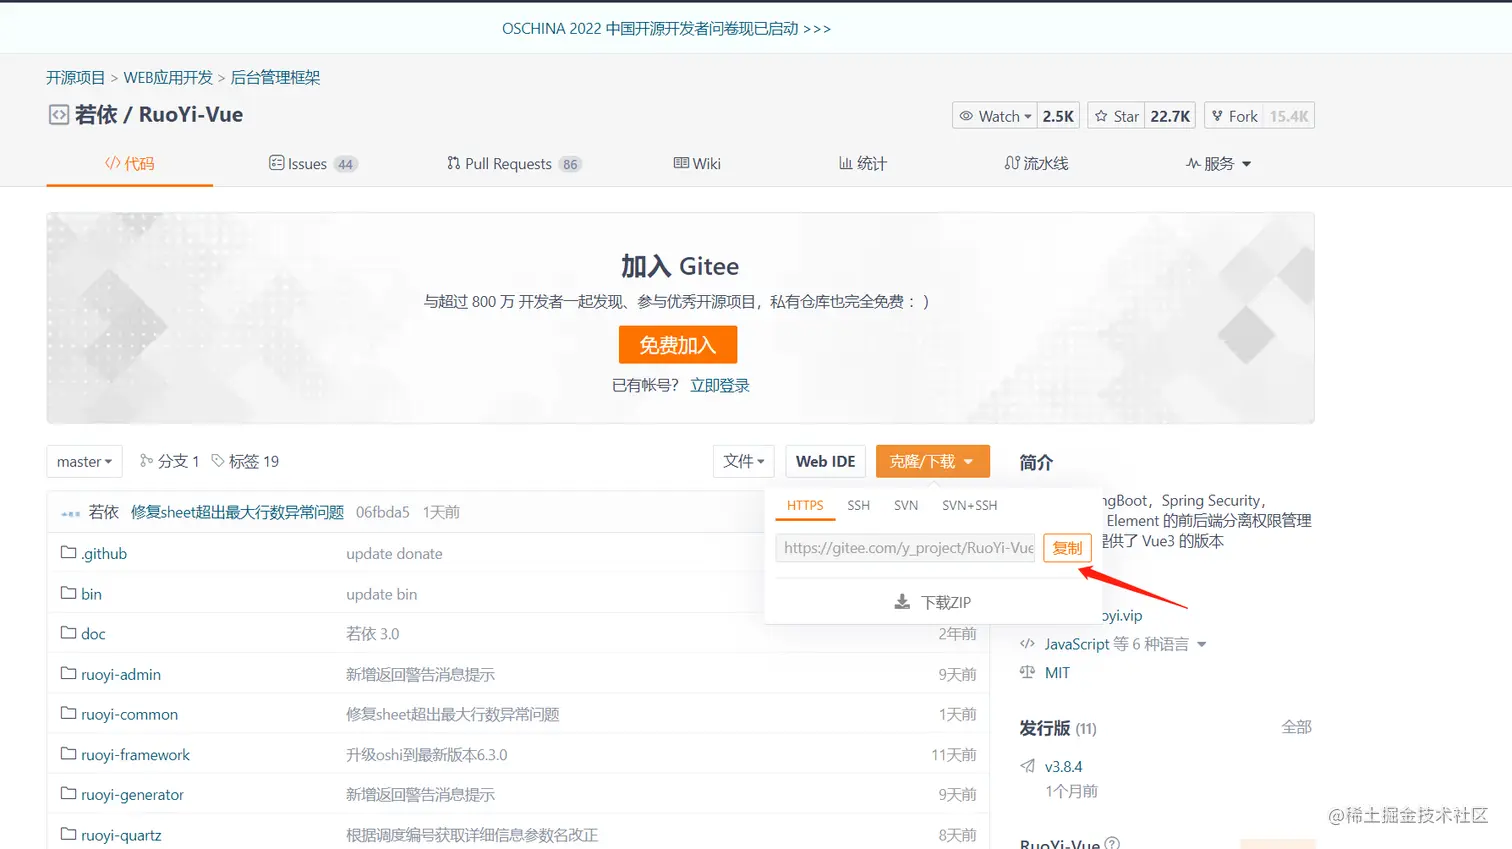Open the Issues tab
The image size is (1512, 849).
(x=312, y=164)
